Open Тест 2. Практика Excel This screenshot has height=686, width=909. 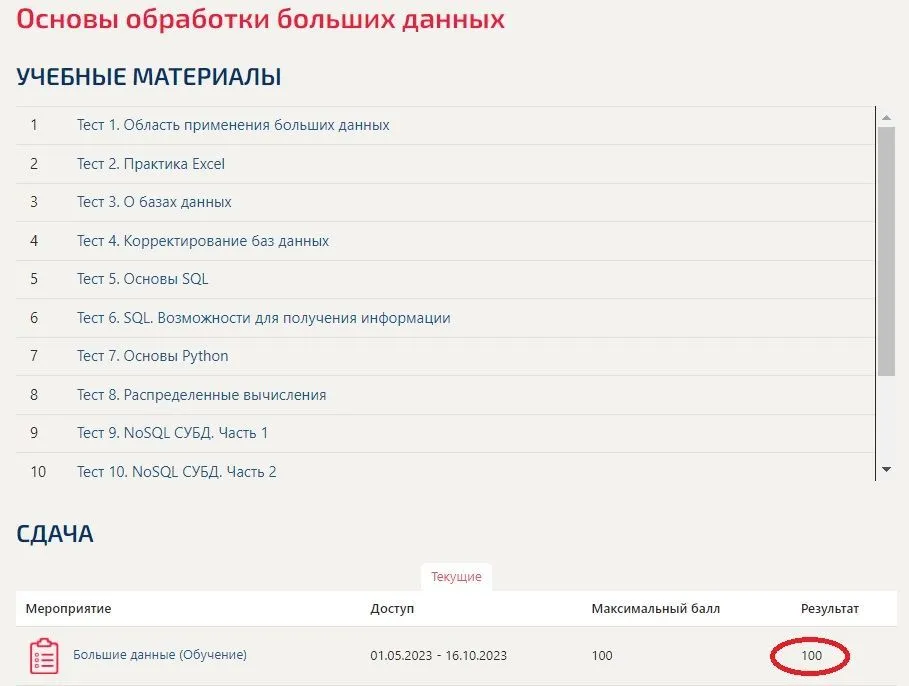[151, 164]
